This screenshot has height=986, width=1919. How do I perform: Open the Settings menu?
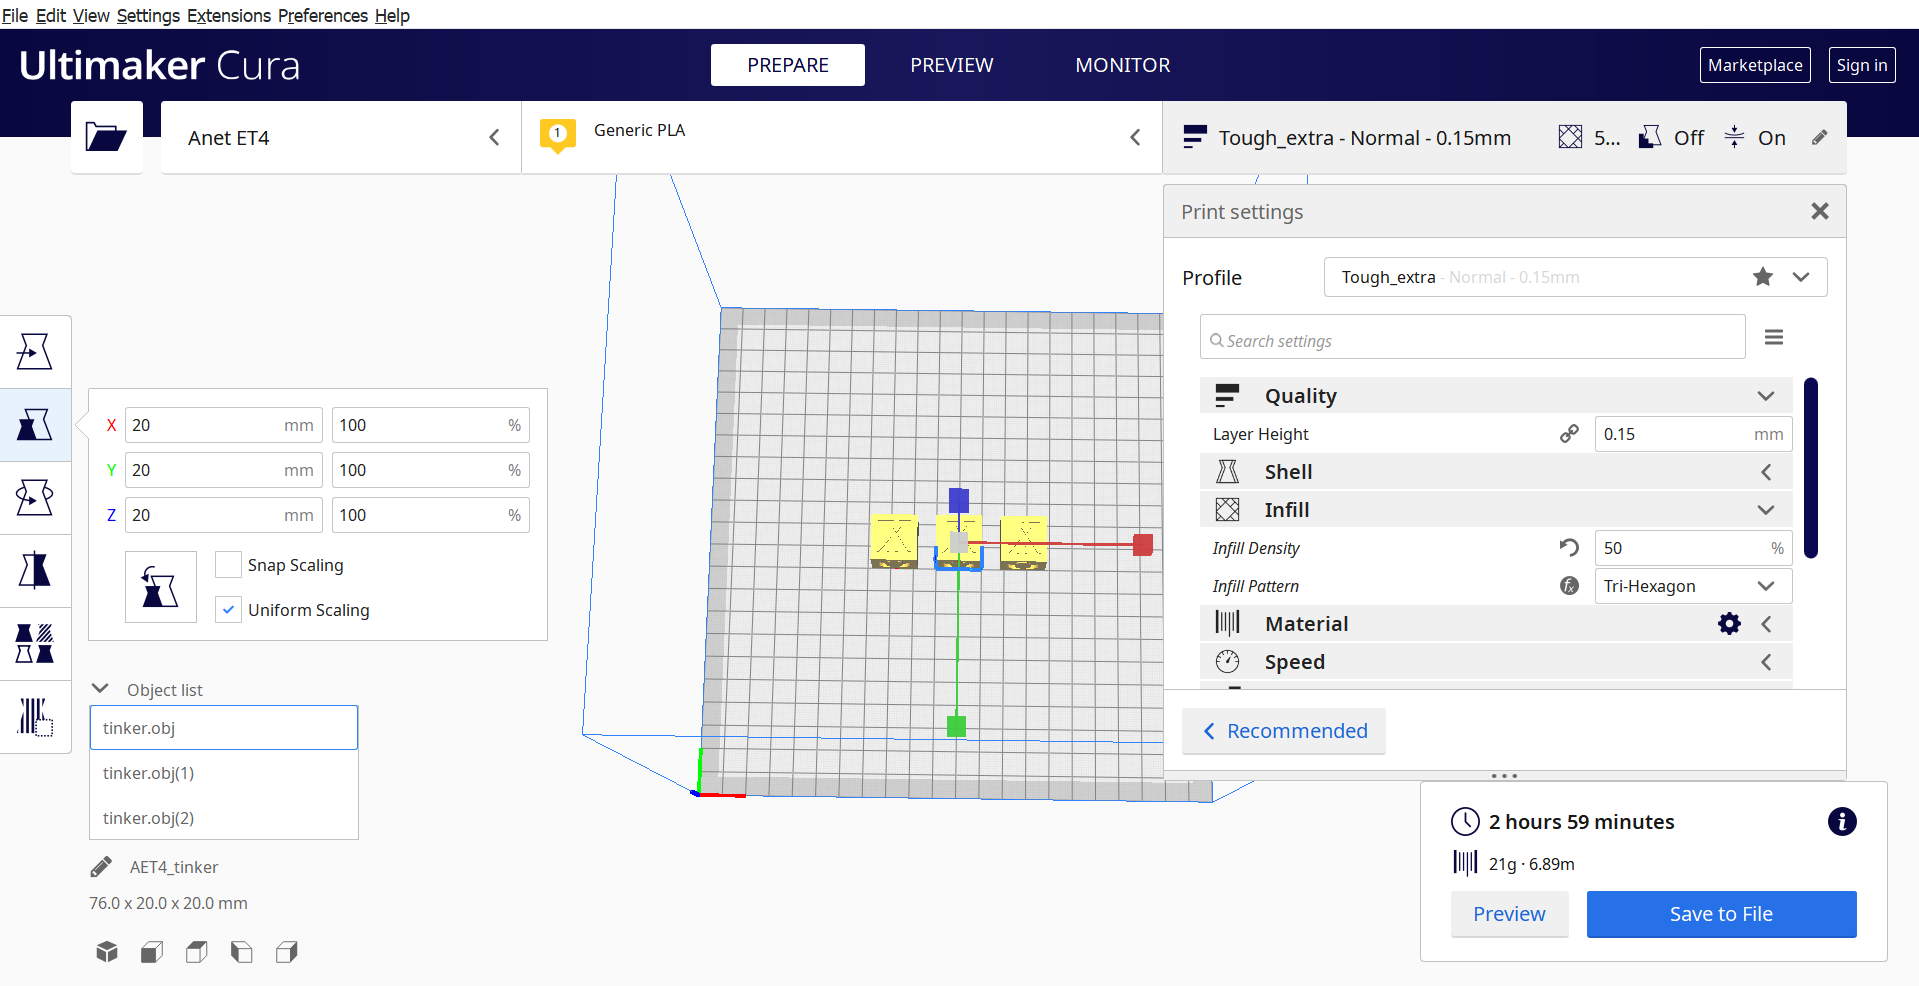[x=148, y=15]
